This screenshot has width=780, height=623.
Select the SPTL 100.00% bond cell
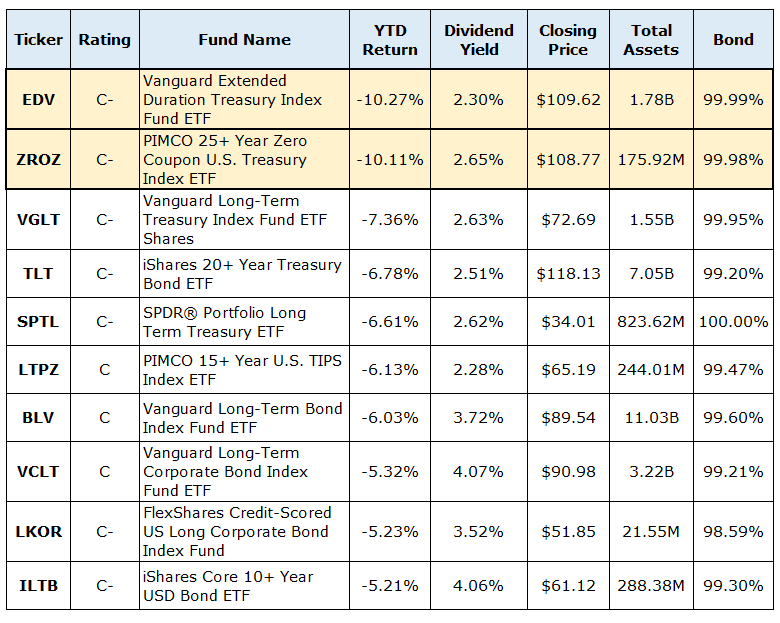[x=734, y=322]
